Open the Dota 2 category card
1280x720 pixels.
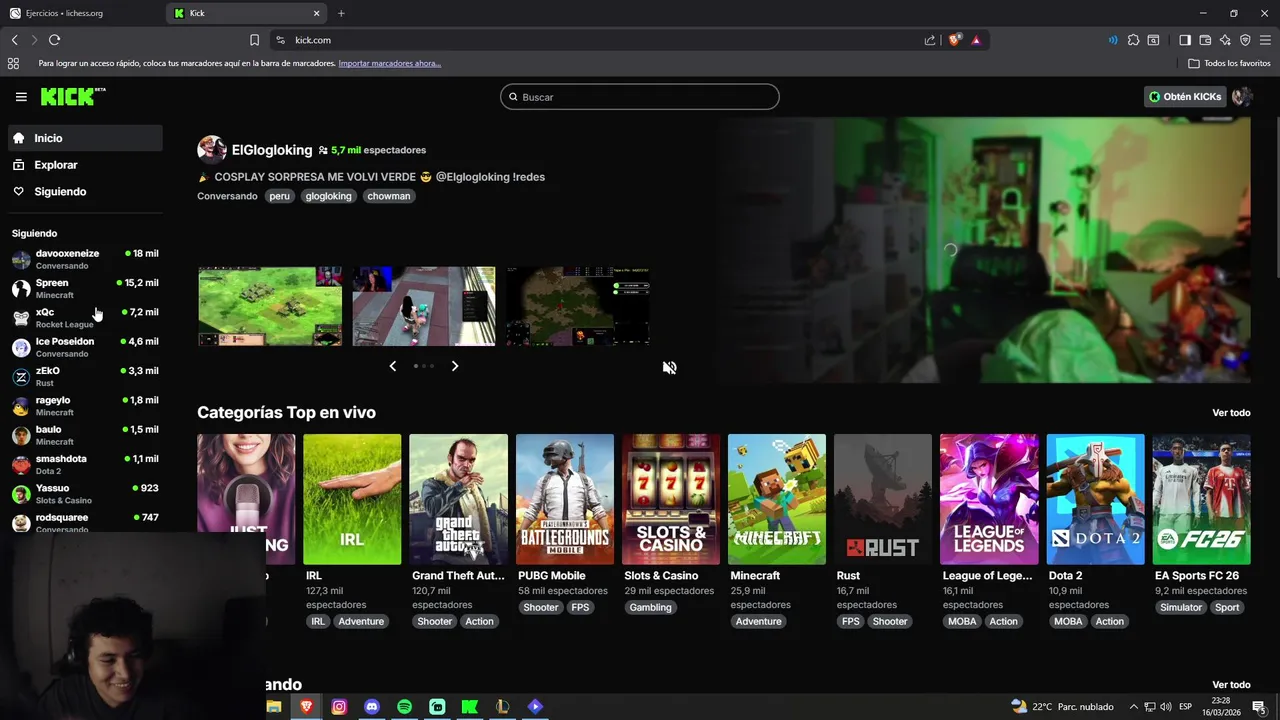tap(1095, 499)
